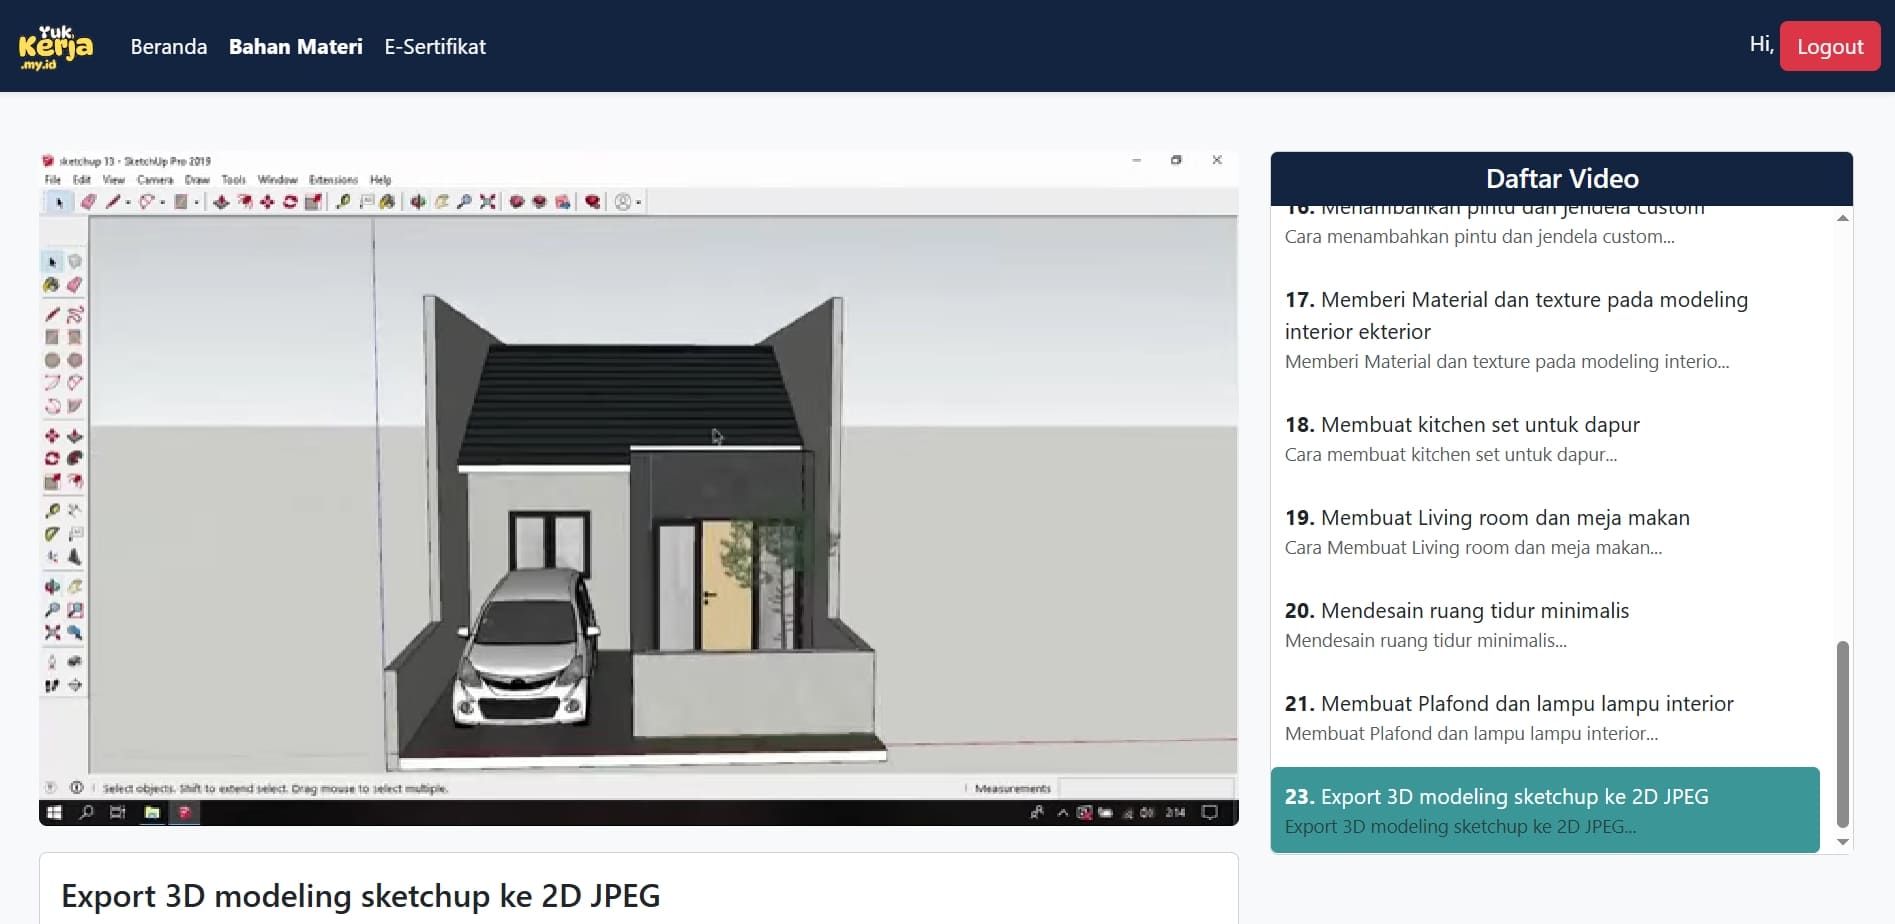Image resolution: width=1895 pixels, height=924 pixels.
Task: Click the Dimension tool in left palette
Action: point(75,510)
